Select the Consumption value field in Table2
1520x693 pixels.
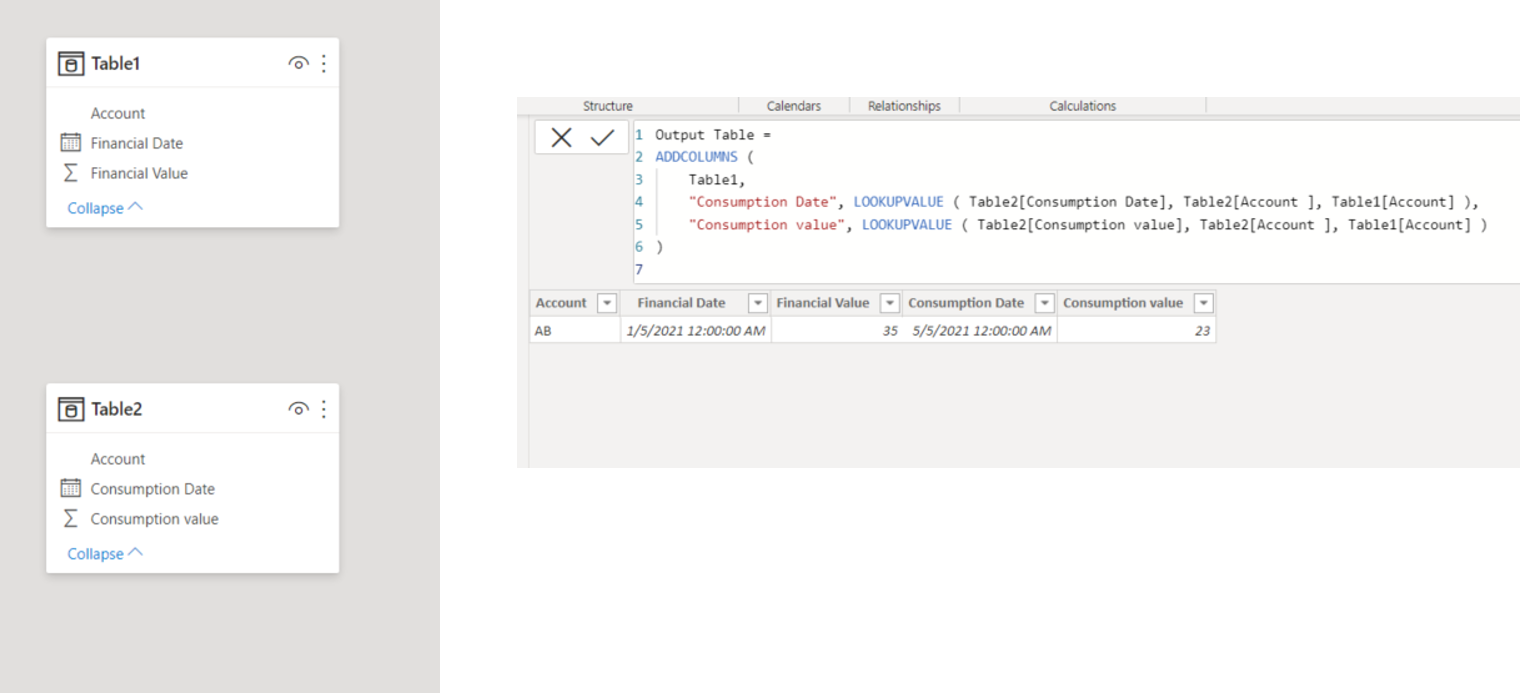point(154,519)
